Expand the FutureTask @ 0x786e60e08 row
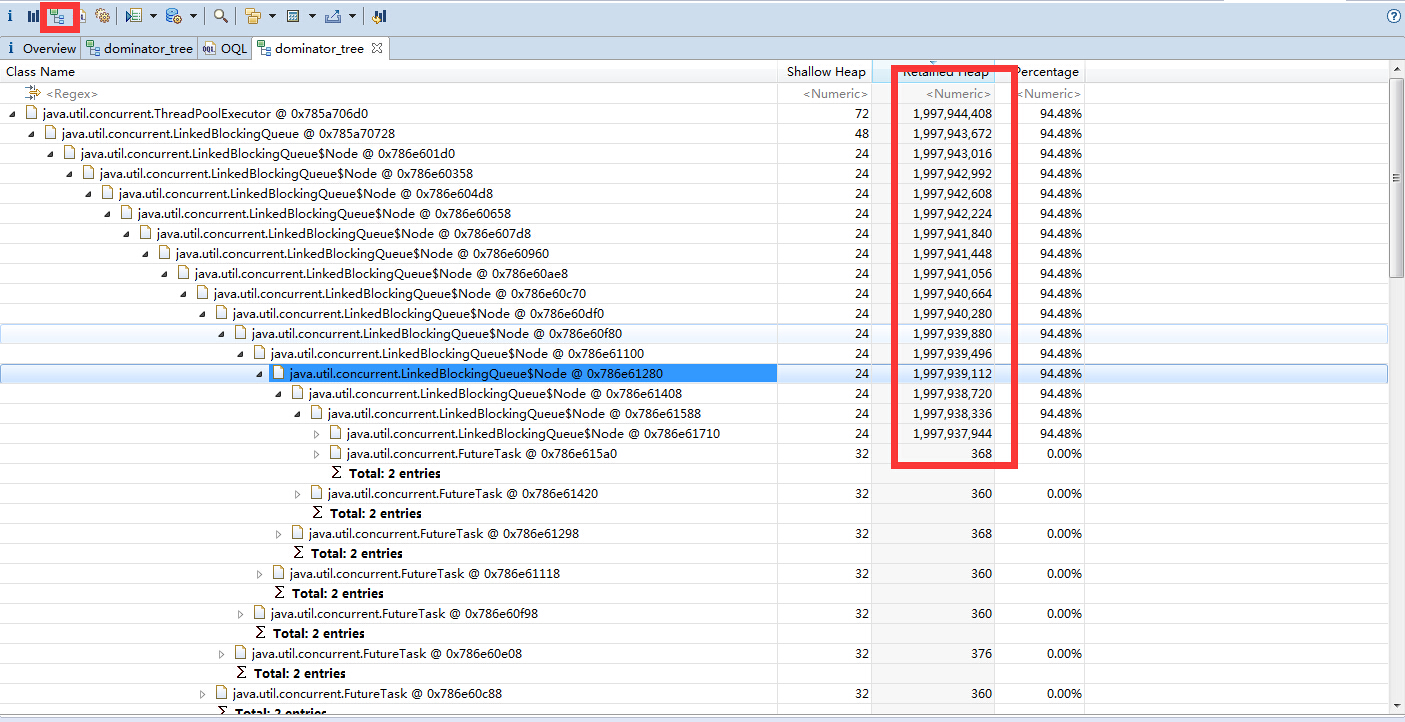Screen dimensions: 1405x722 (x=221, y=654)
